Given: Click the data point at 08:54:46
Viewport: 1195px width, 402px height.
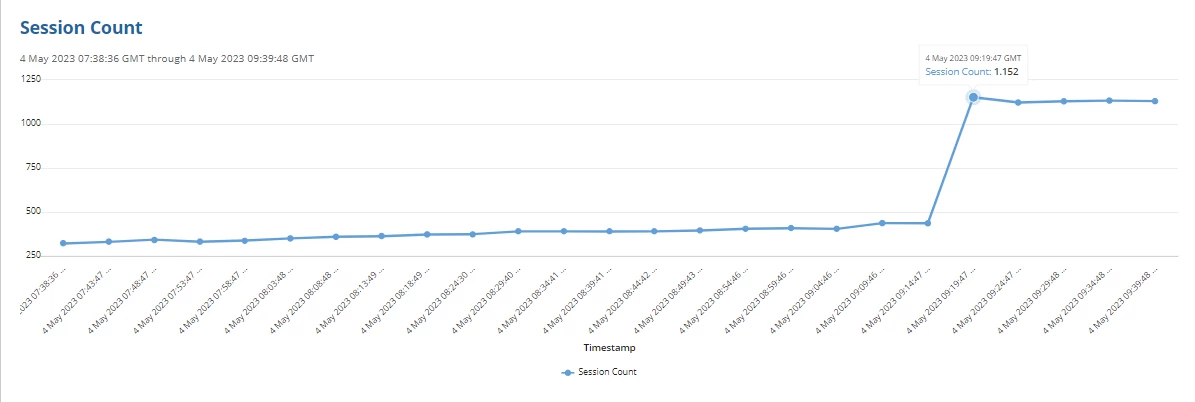Looking at the screenshot, I should (745, 229).
